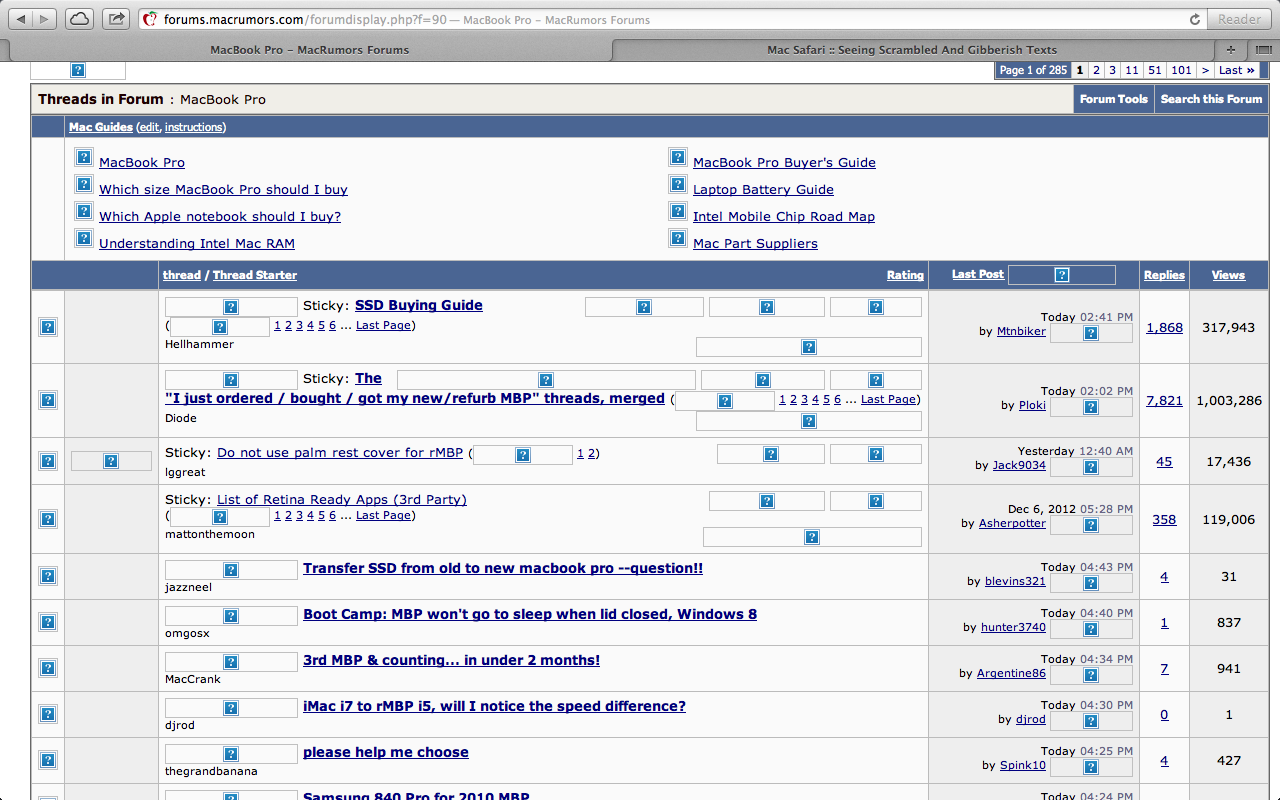The height and width of the screenshot is (800, 1280).
Task: Jump to page 51 of threads
Action: 1155,70
